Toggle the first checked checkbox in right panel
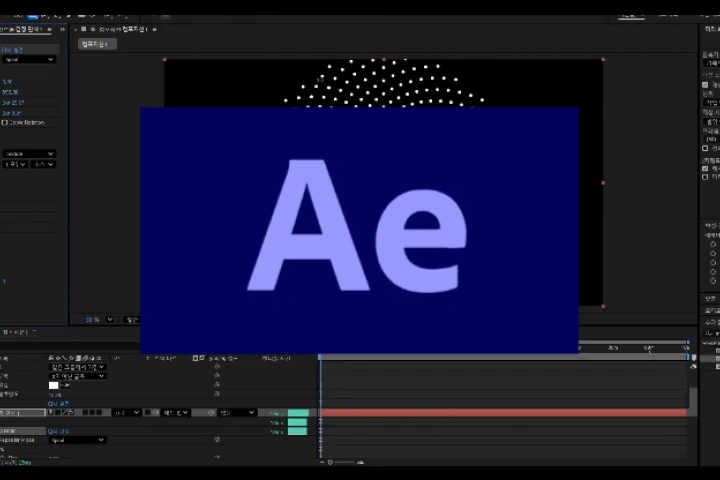 [705, 85]
